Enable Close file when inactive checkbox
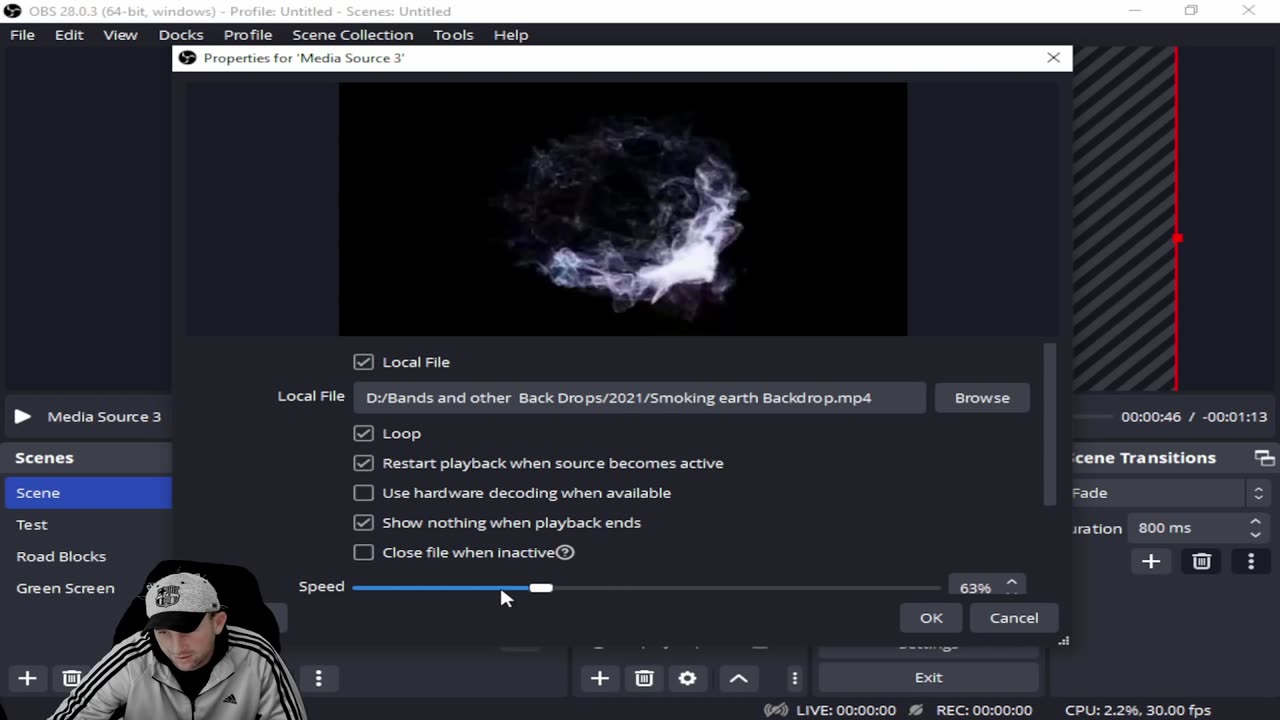 pos(363,552)
